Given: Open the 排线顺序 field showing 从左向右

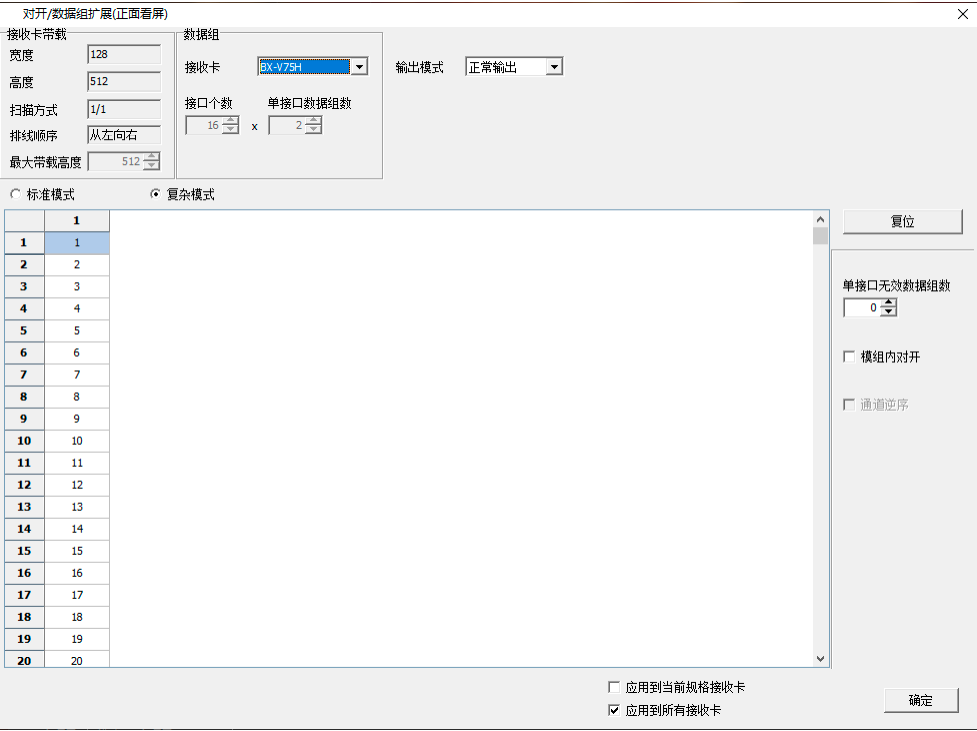Looking at the screenshot, I should [123, 134].
